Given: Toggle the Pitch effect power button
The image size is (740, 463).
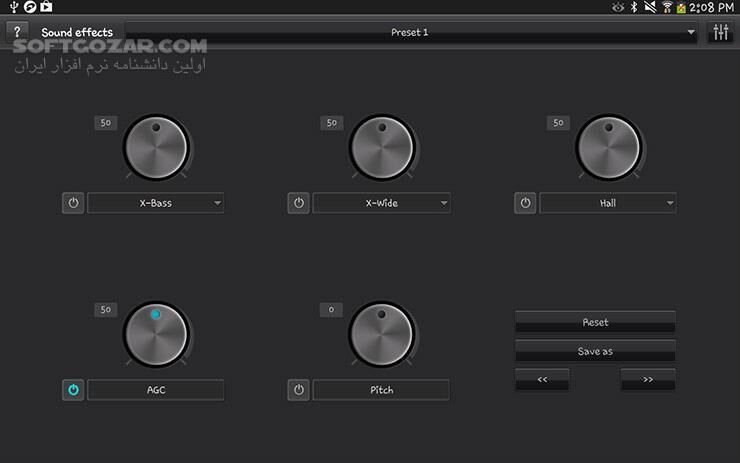Looking at the screenshot, I should click(298, 390).
